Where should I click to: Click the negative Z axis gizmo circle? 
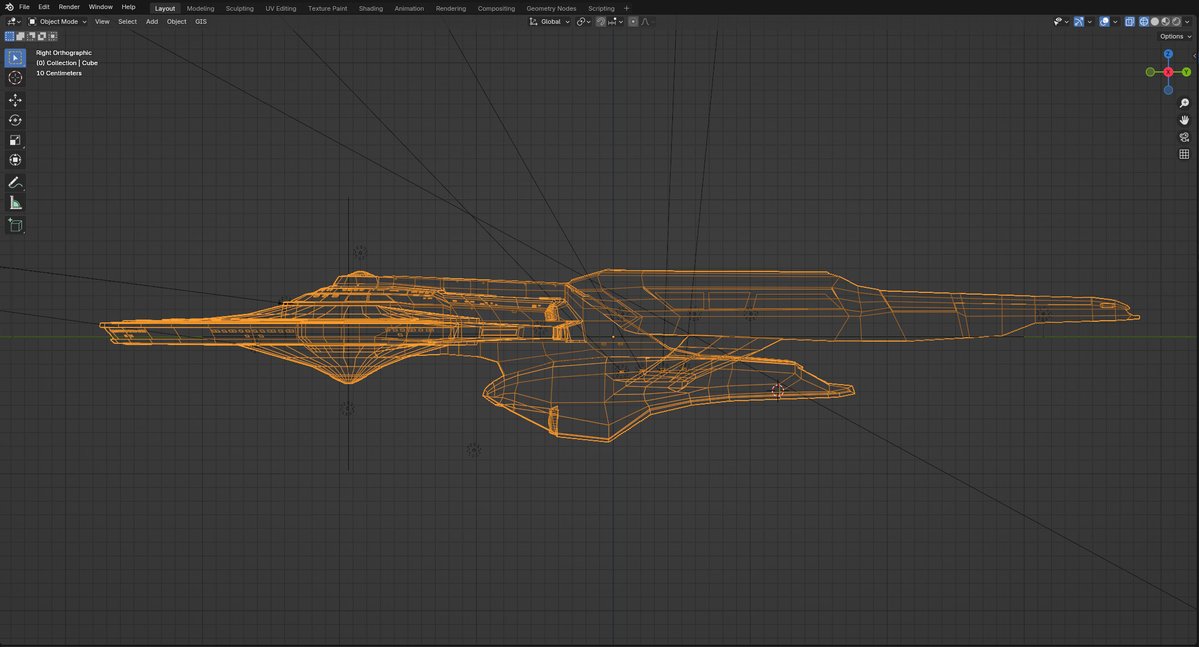pos(1168,89)
